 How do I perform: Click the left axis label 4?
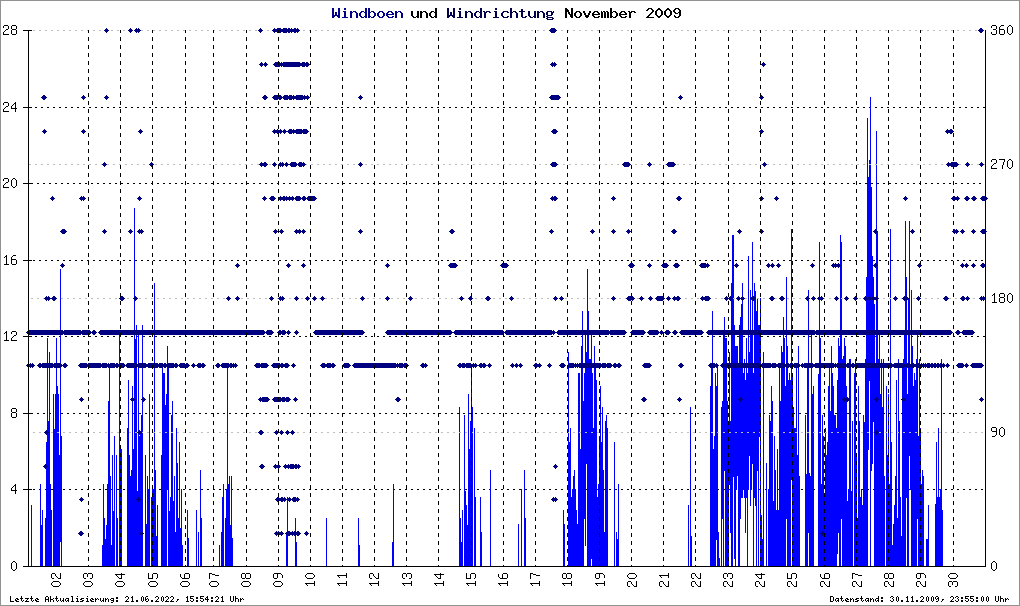pos(13,490)
